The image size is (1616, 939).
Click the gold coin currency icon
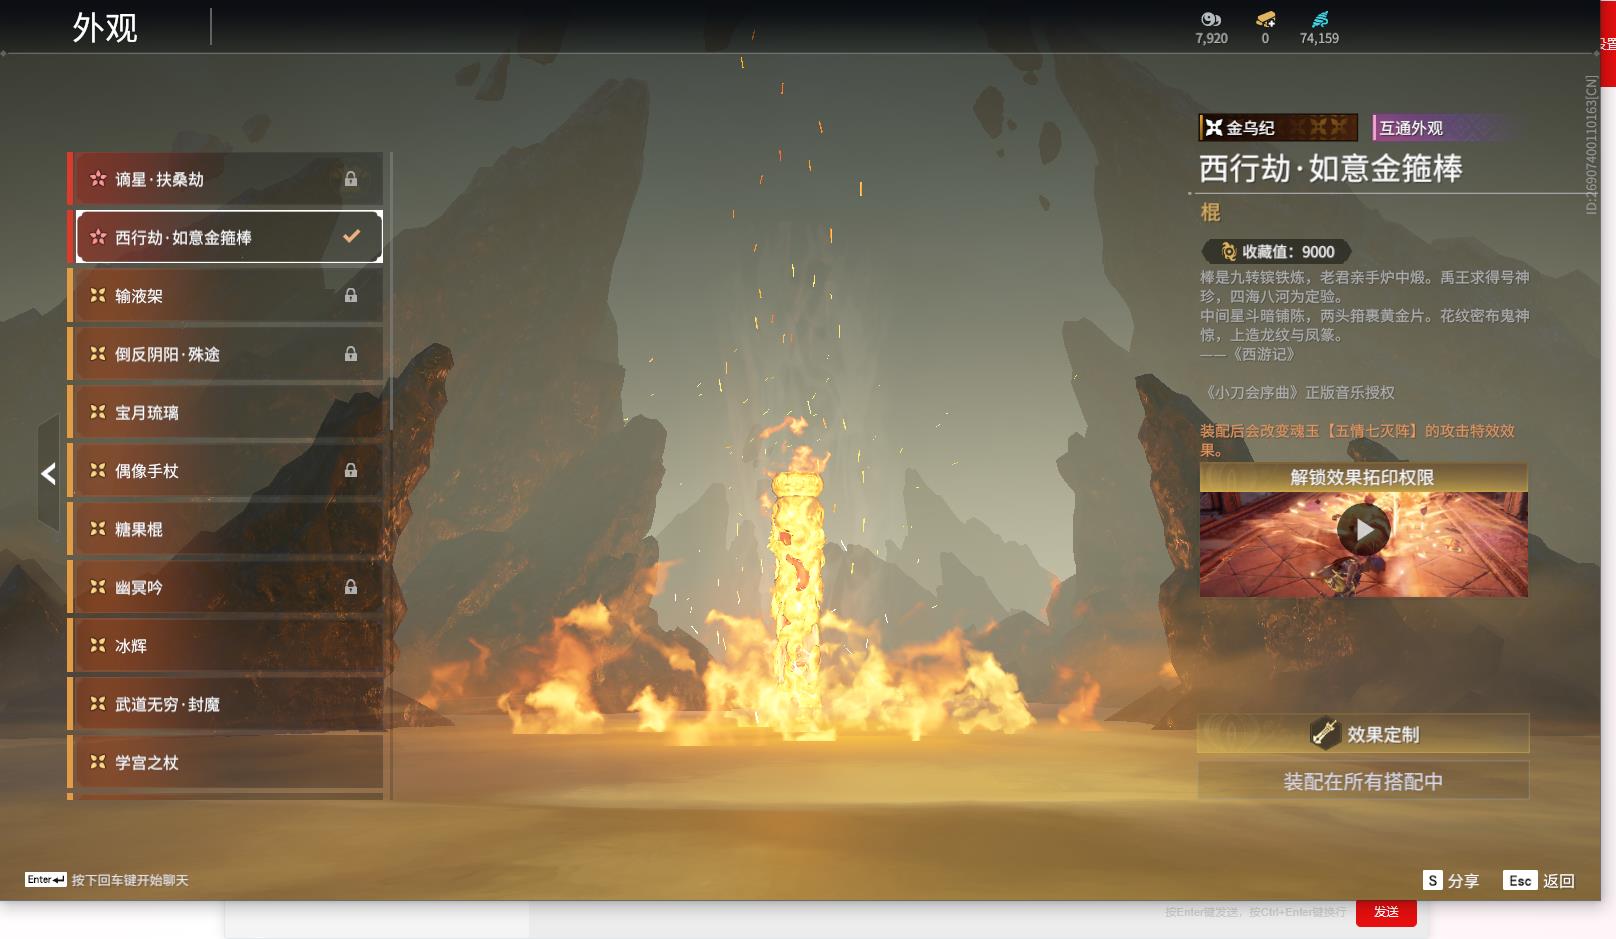pos(1211,19)
